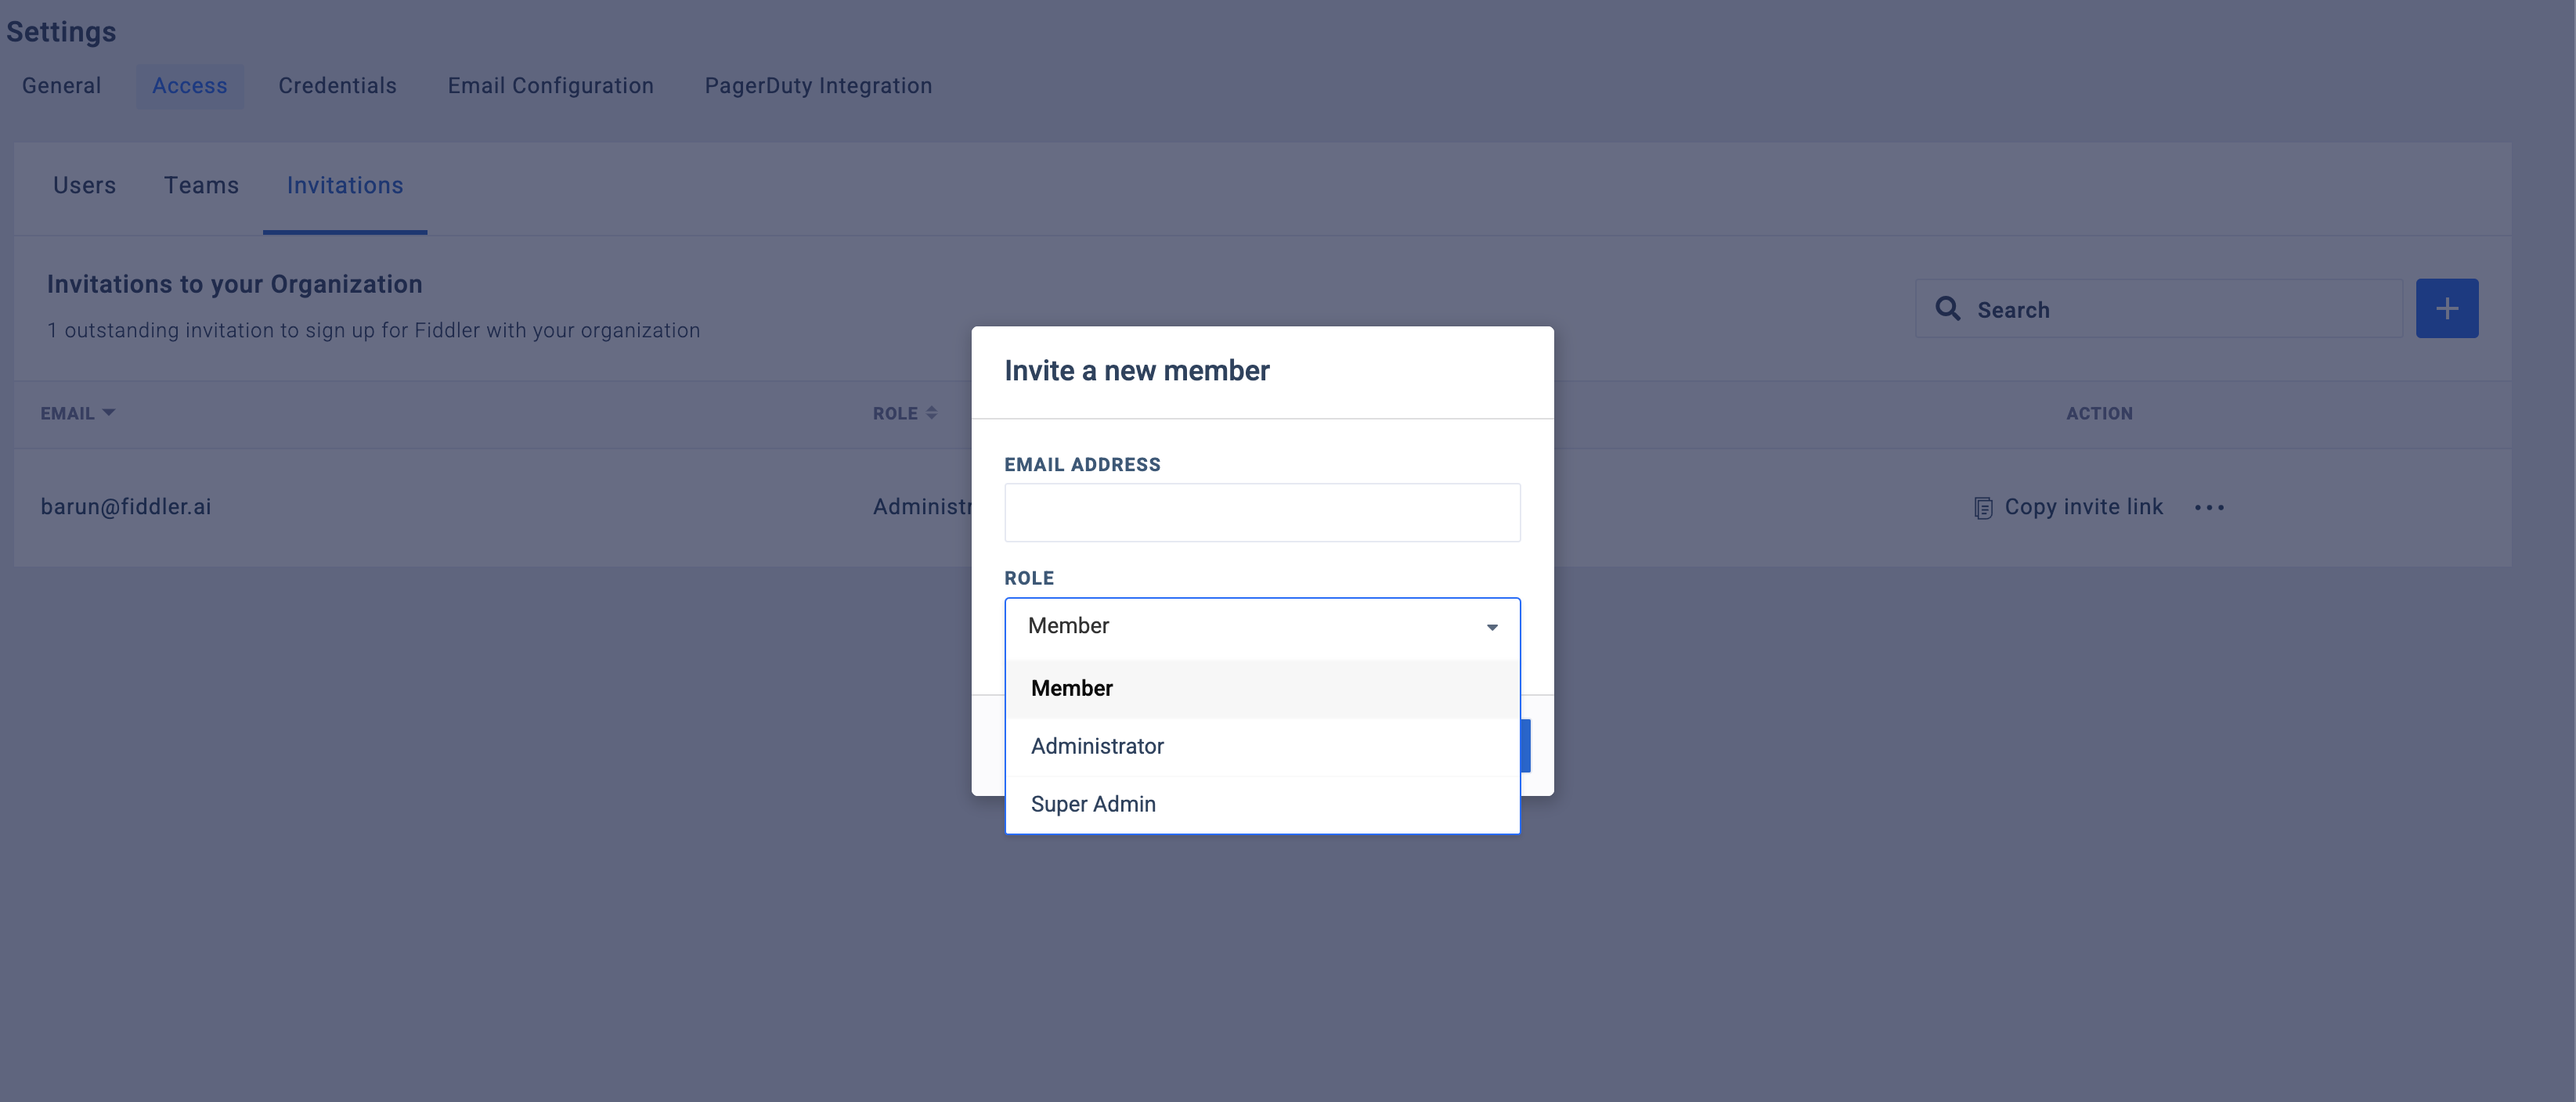Open Email Configuration section
This screenshot has width=2576, height=1102.
tap(550, 86)
